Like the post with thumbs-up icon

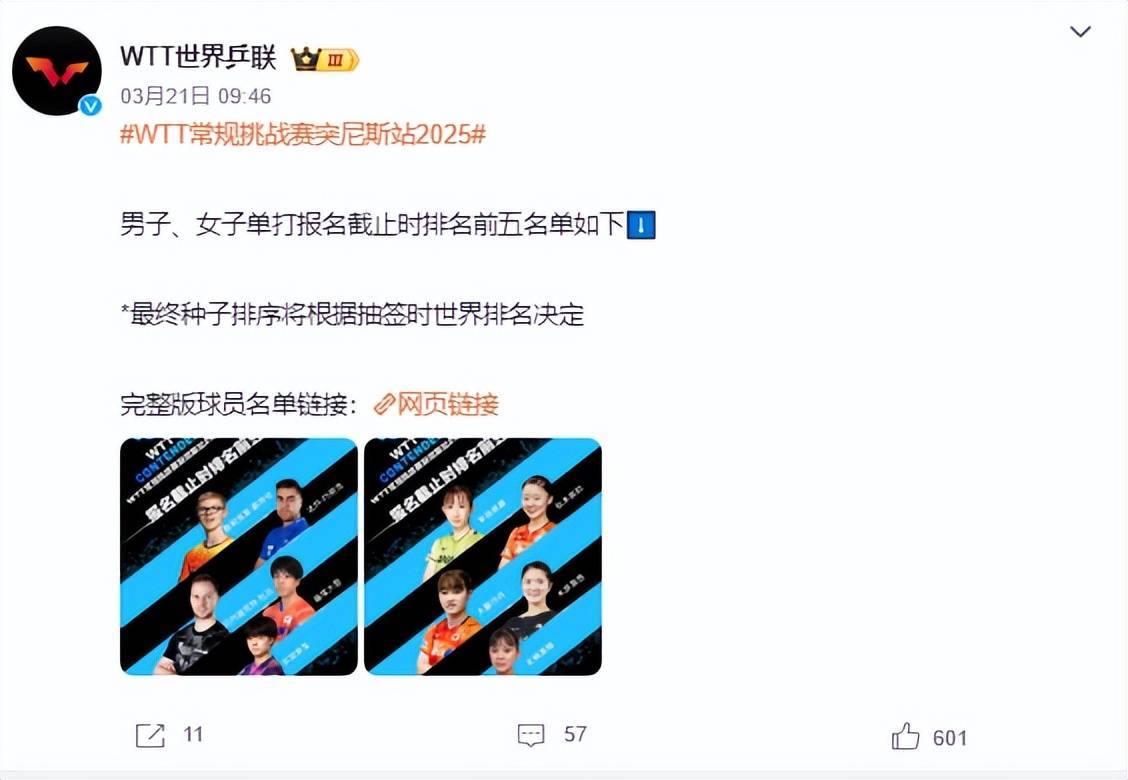pos(905,736)
